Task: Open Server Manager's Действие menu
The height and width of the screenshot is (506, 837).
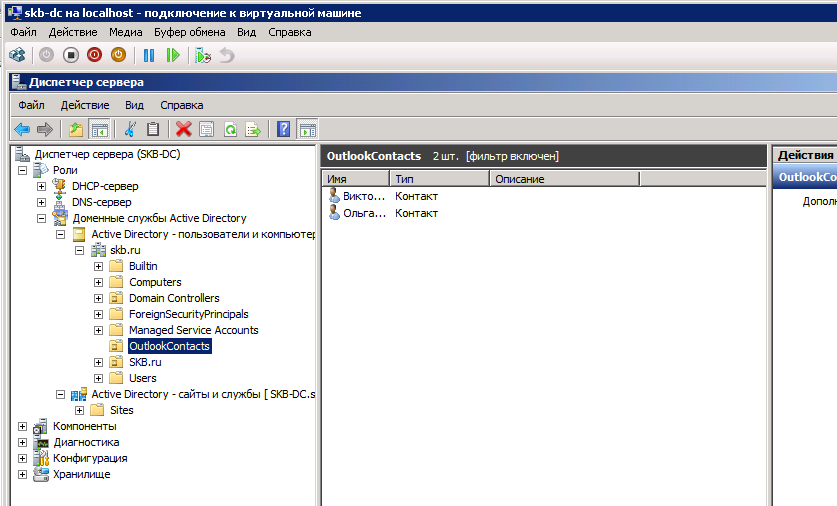Action: [85, 105]
